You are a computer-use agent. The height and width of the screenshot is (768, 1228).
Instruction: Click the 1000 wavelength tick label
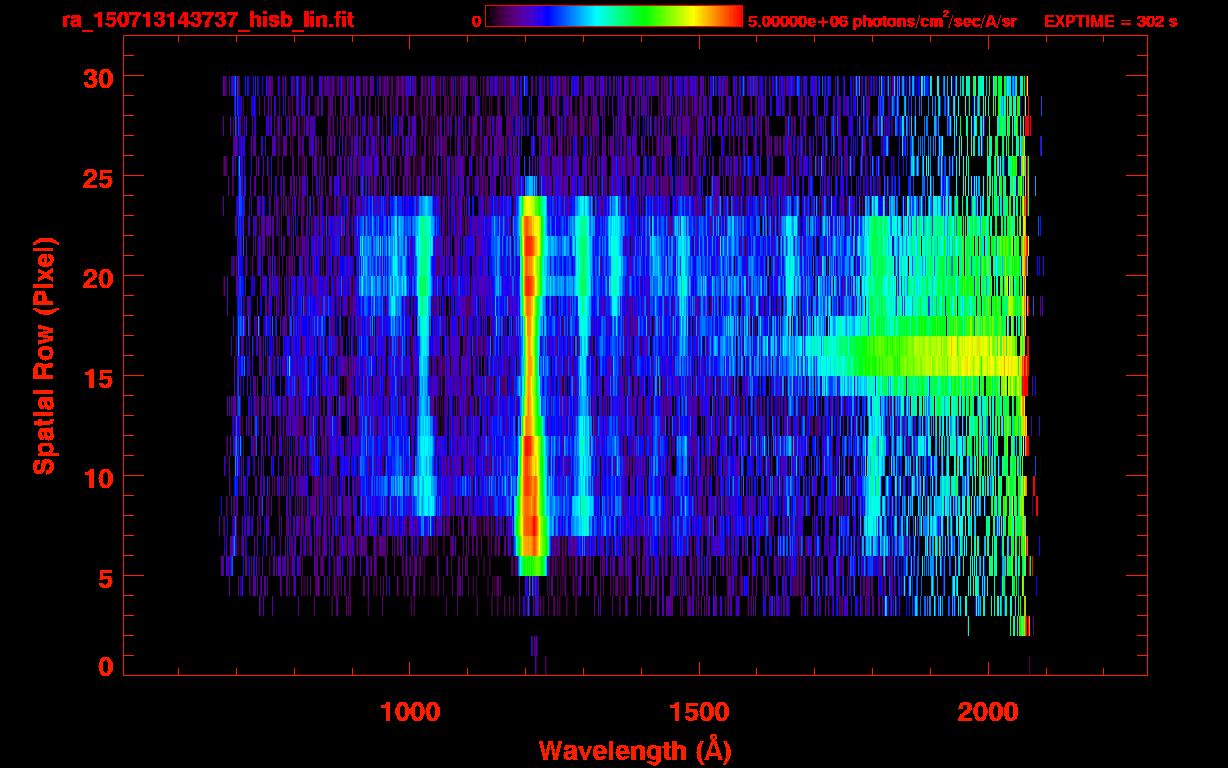tap(410, 711)
